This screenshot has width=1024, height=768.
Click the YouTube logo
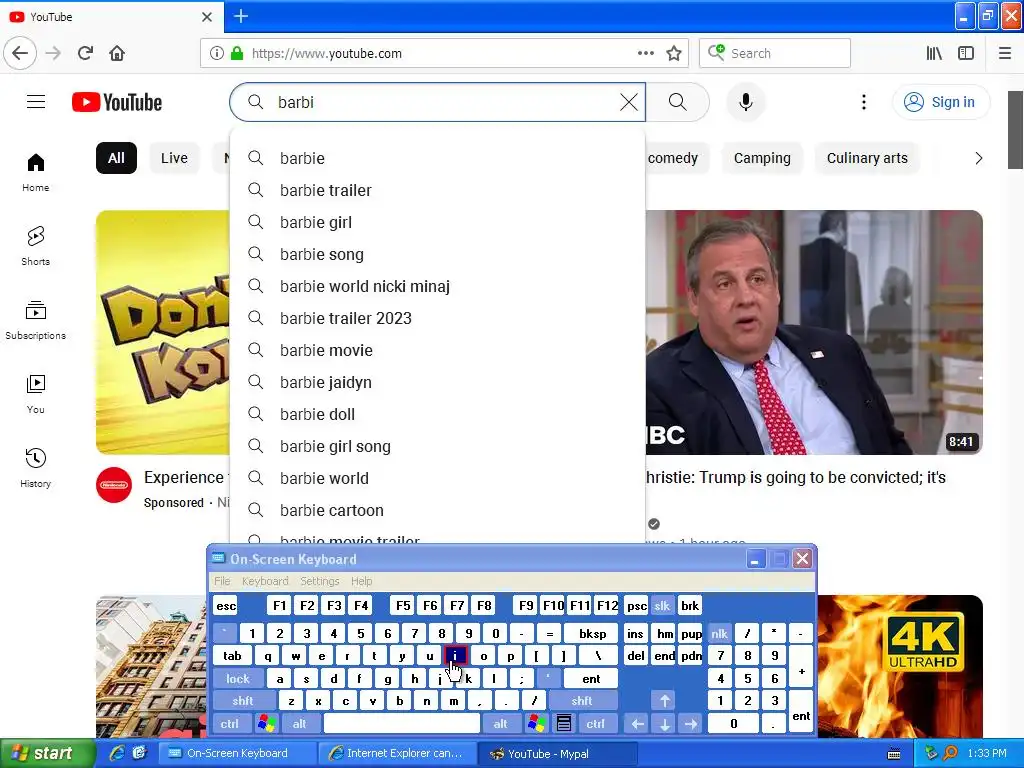(117, 103)
